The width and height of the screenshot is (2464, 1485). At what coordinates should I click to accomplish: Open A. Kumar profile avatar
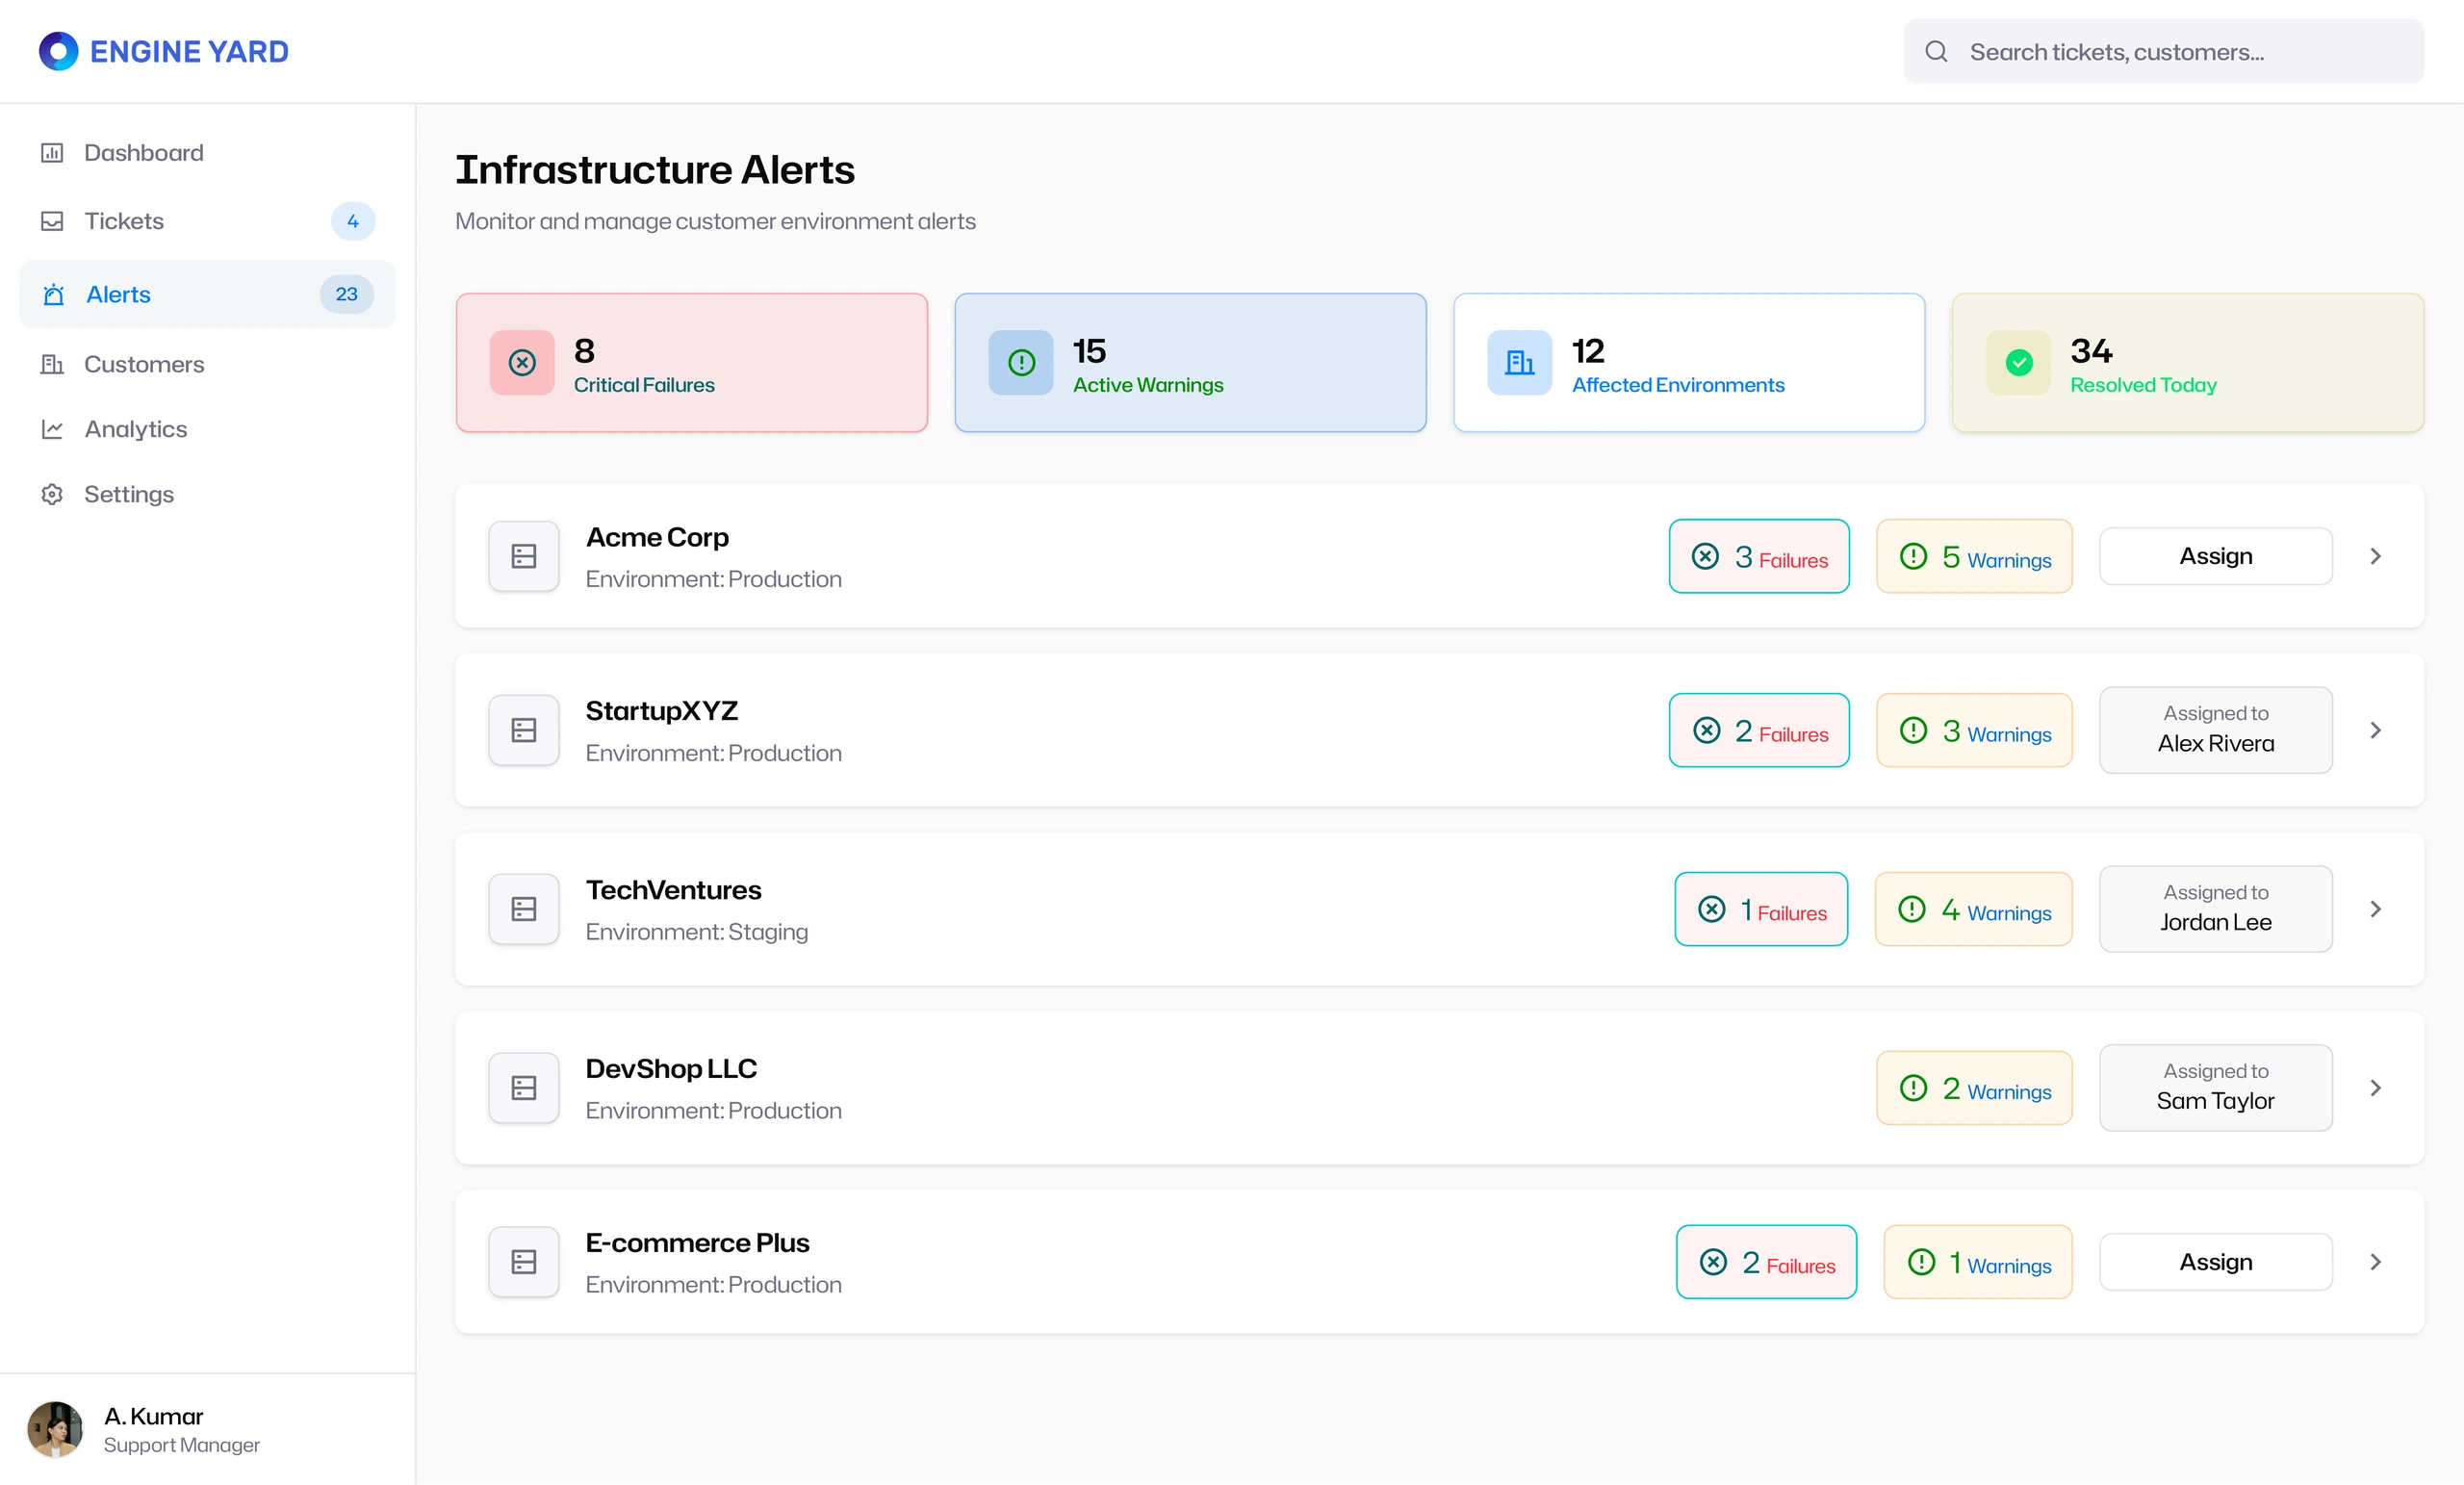[x=55, y=1429]
